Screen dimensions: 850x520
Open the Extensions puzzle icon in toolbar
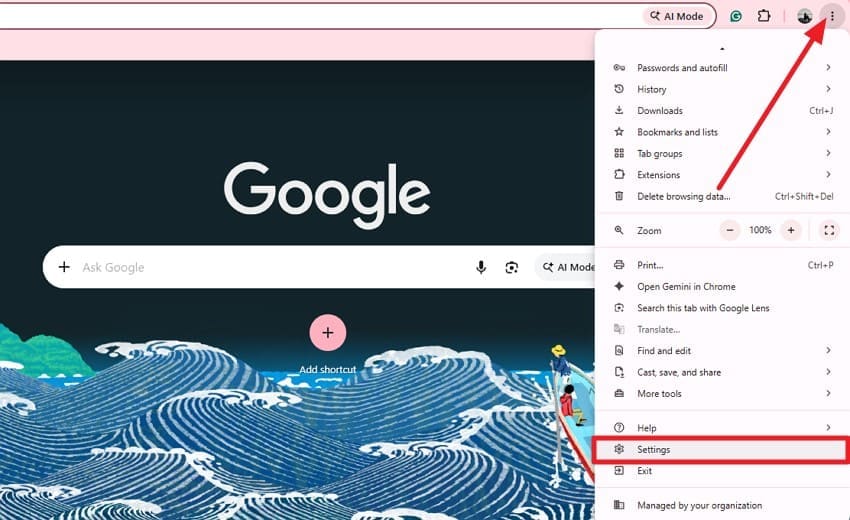coord(764,16)
